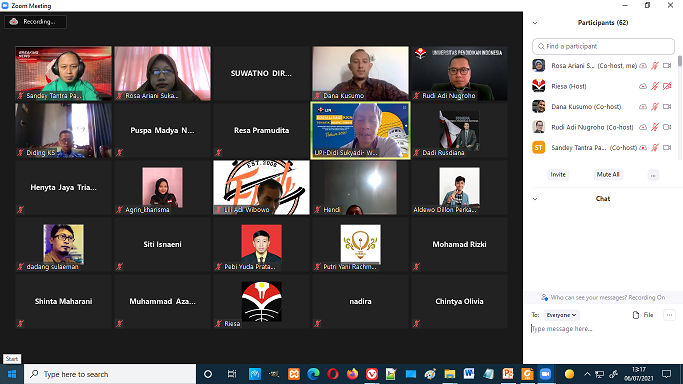Screen dimensions: 683x384
Task: Collapse the Participants panel chevron
Action: tap(535, 23)
